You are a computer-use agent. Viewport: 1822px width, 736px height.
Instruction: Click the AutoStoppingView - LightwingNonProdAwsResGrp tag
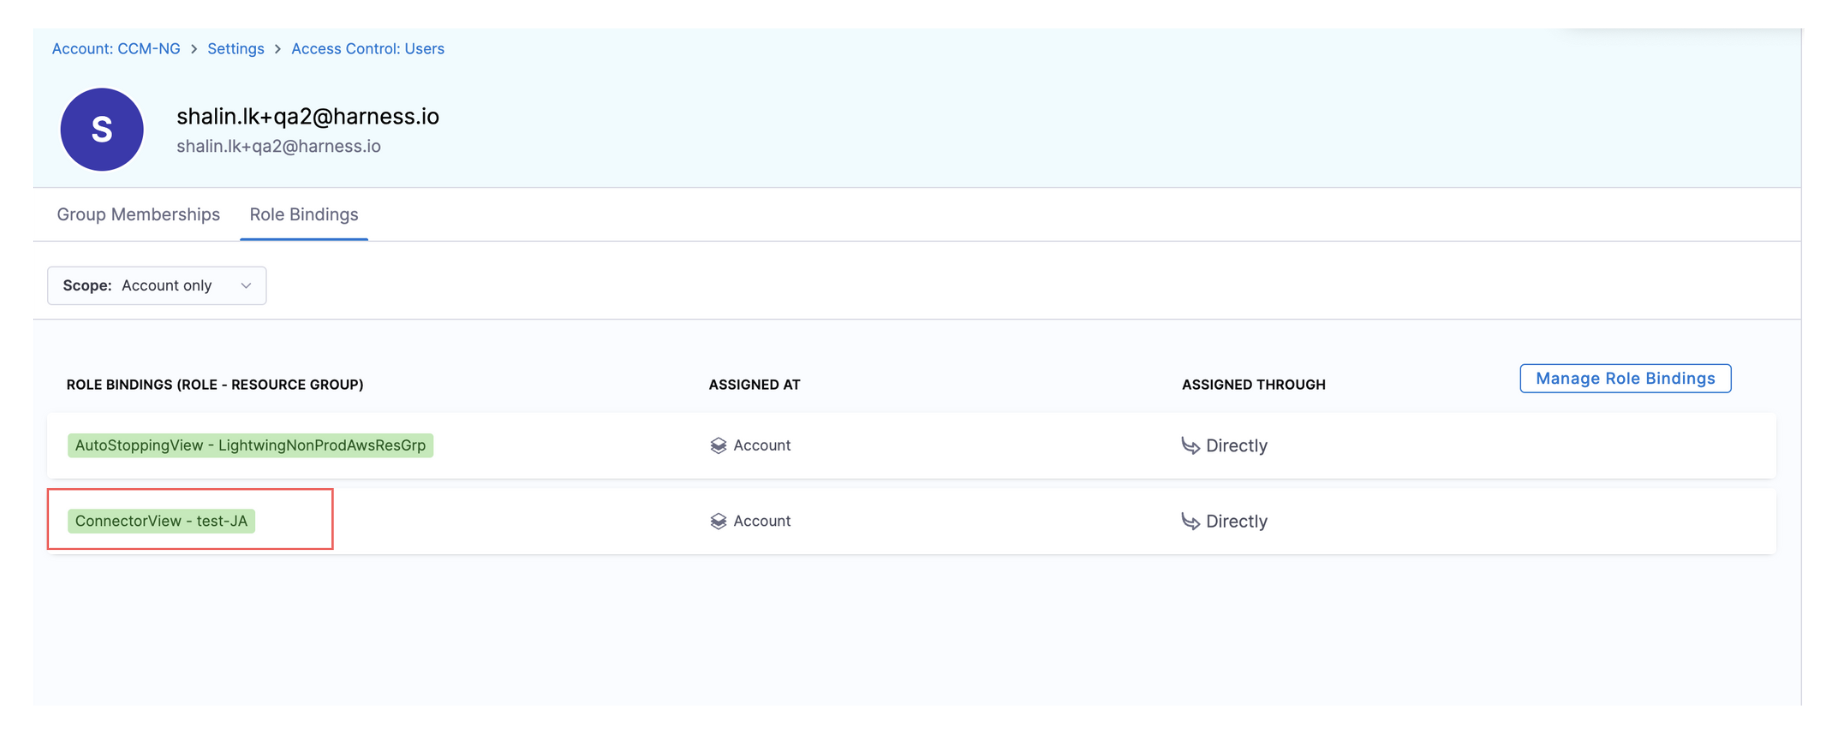pos(250,446)
